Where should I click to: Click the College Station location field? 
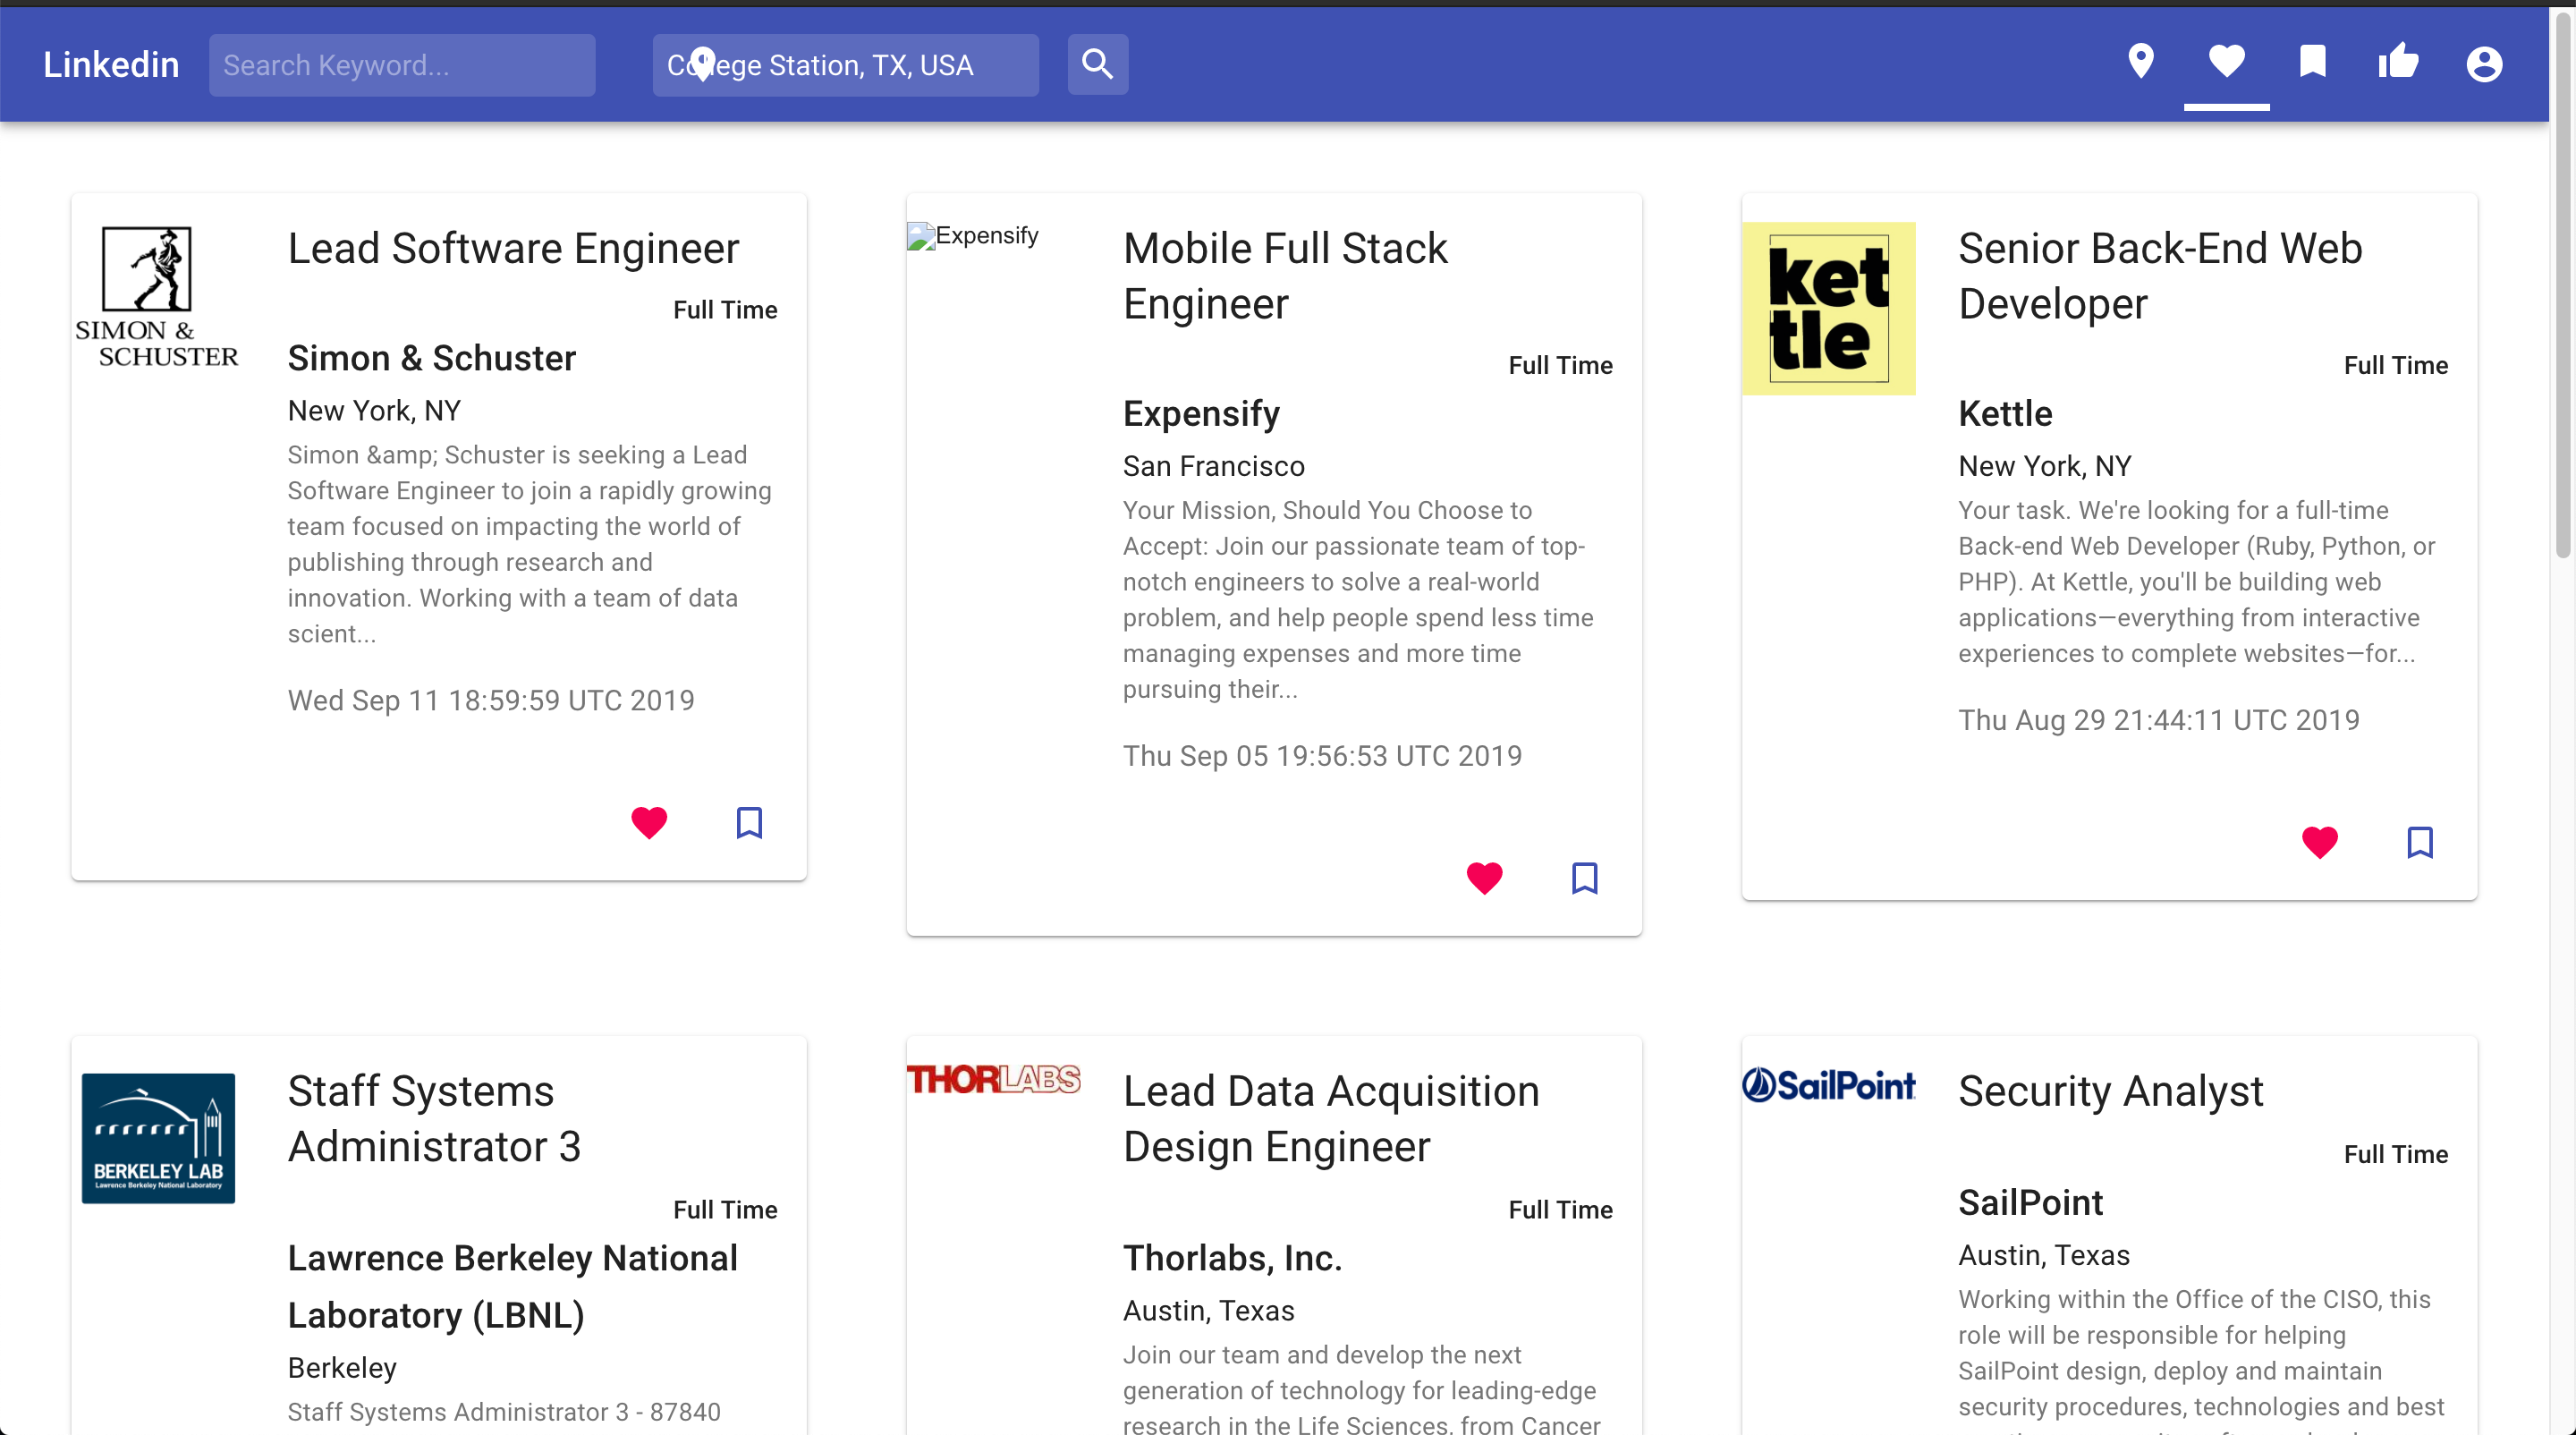[x=845, y=65]
